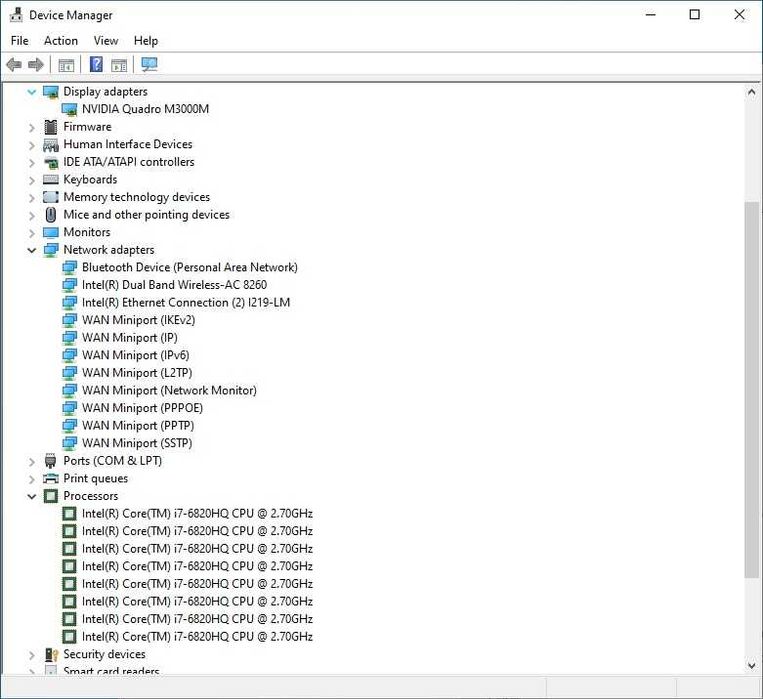Expand the IDE ATA/ATAPI controllers node
This screenshot has height=699, width=763.
point(32,163)
